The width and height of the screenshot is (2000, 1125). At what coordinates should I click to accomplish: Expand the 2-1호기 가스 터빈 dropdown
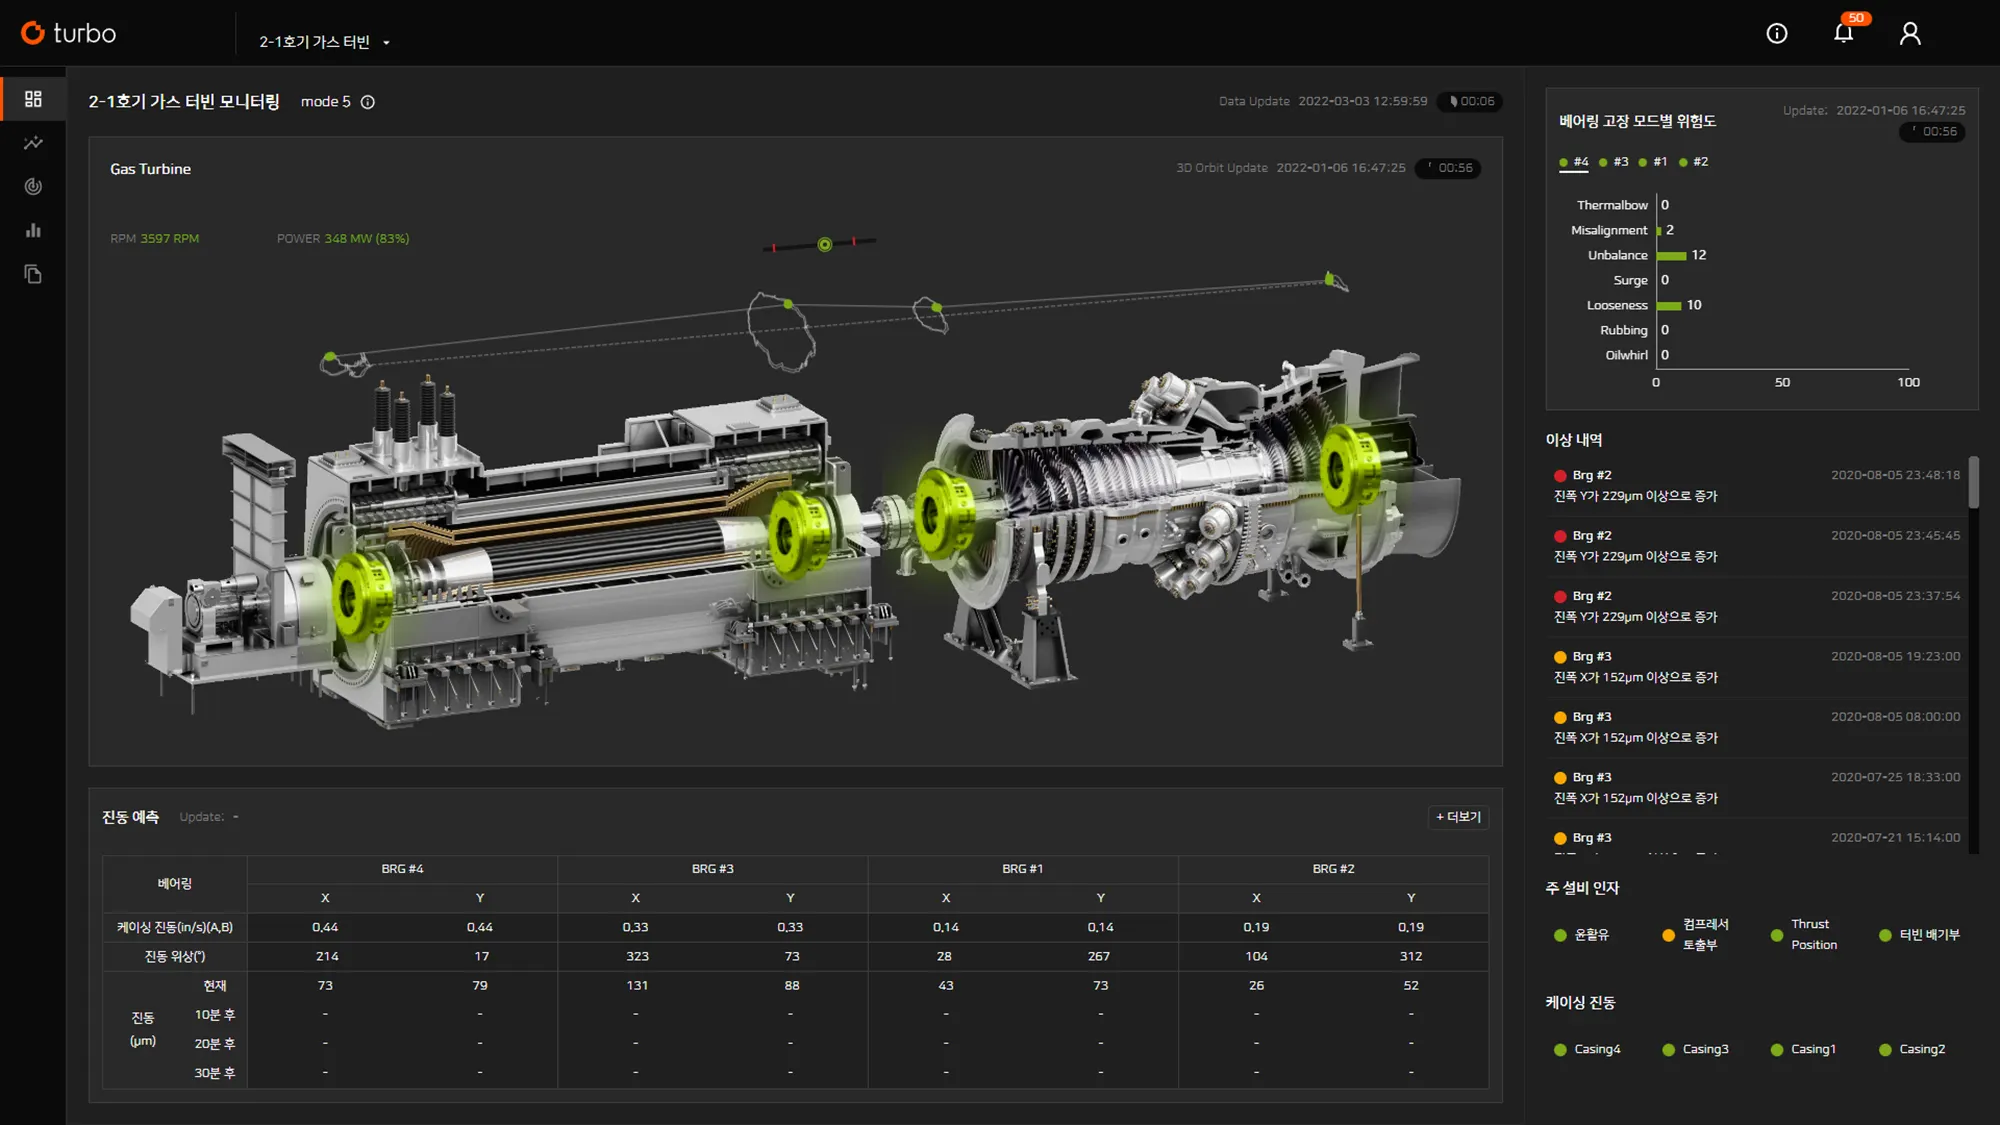tap(324, 42)
